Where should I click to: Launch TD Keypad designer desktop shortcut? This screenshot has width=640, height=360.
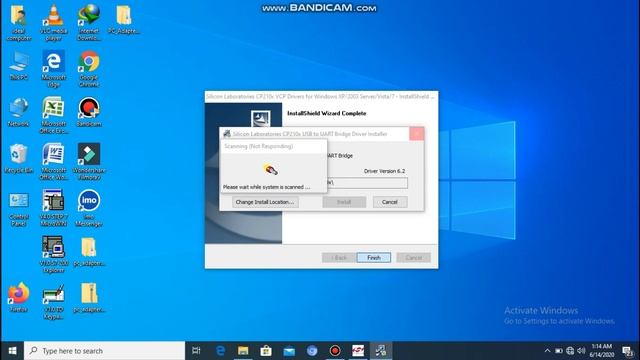coord(53,301)
